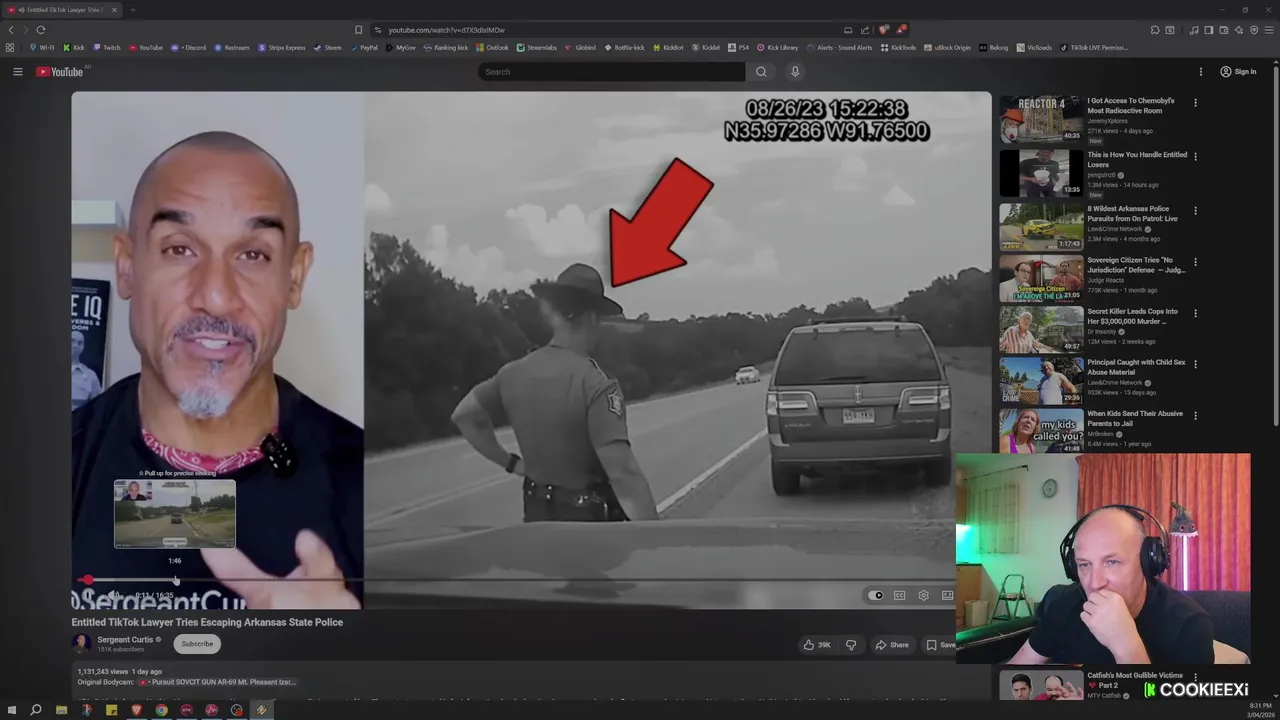Open the Sergeant Curtis channel avatar
This screenshot has width=1280, height=720.
(x=81, y=643)
